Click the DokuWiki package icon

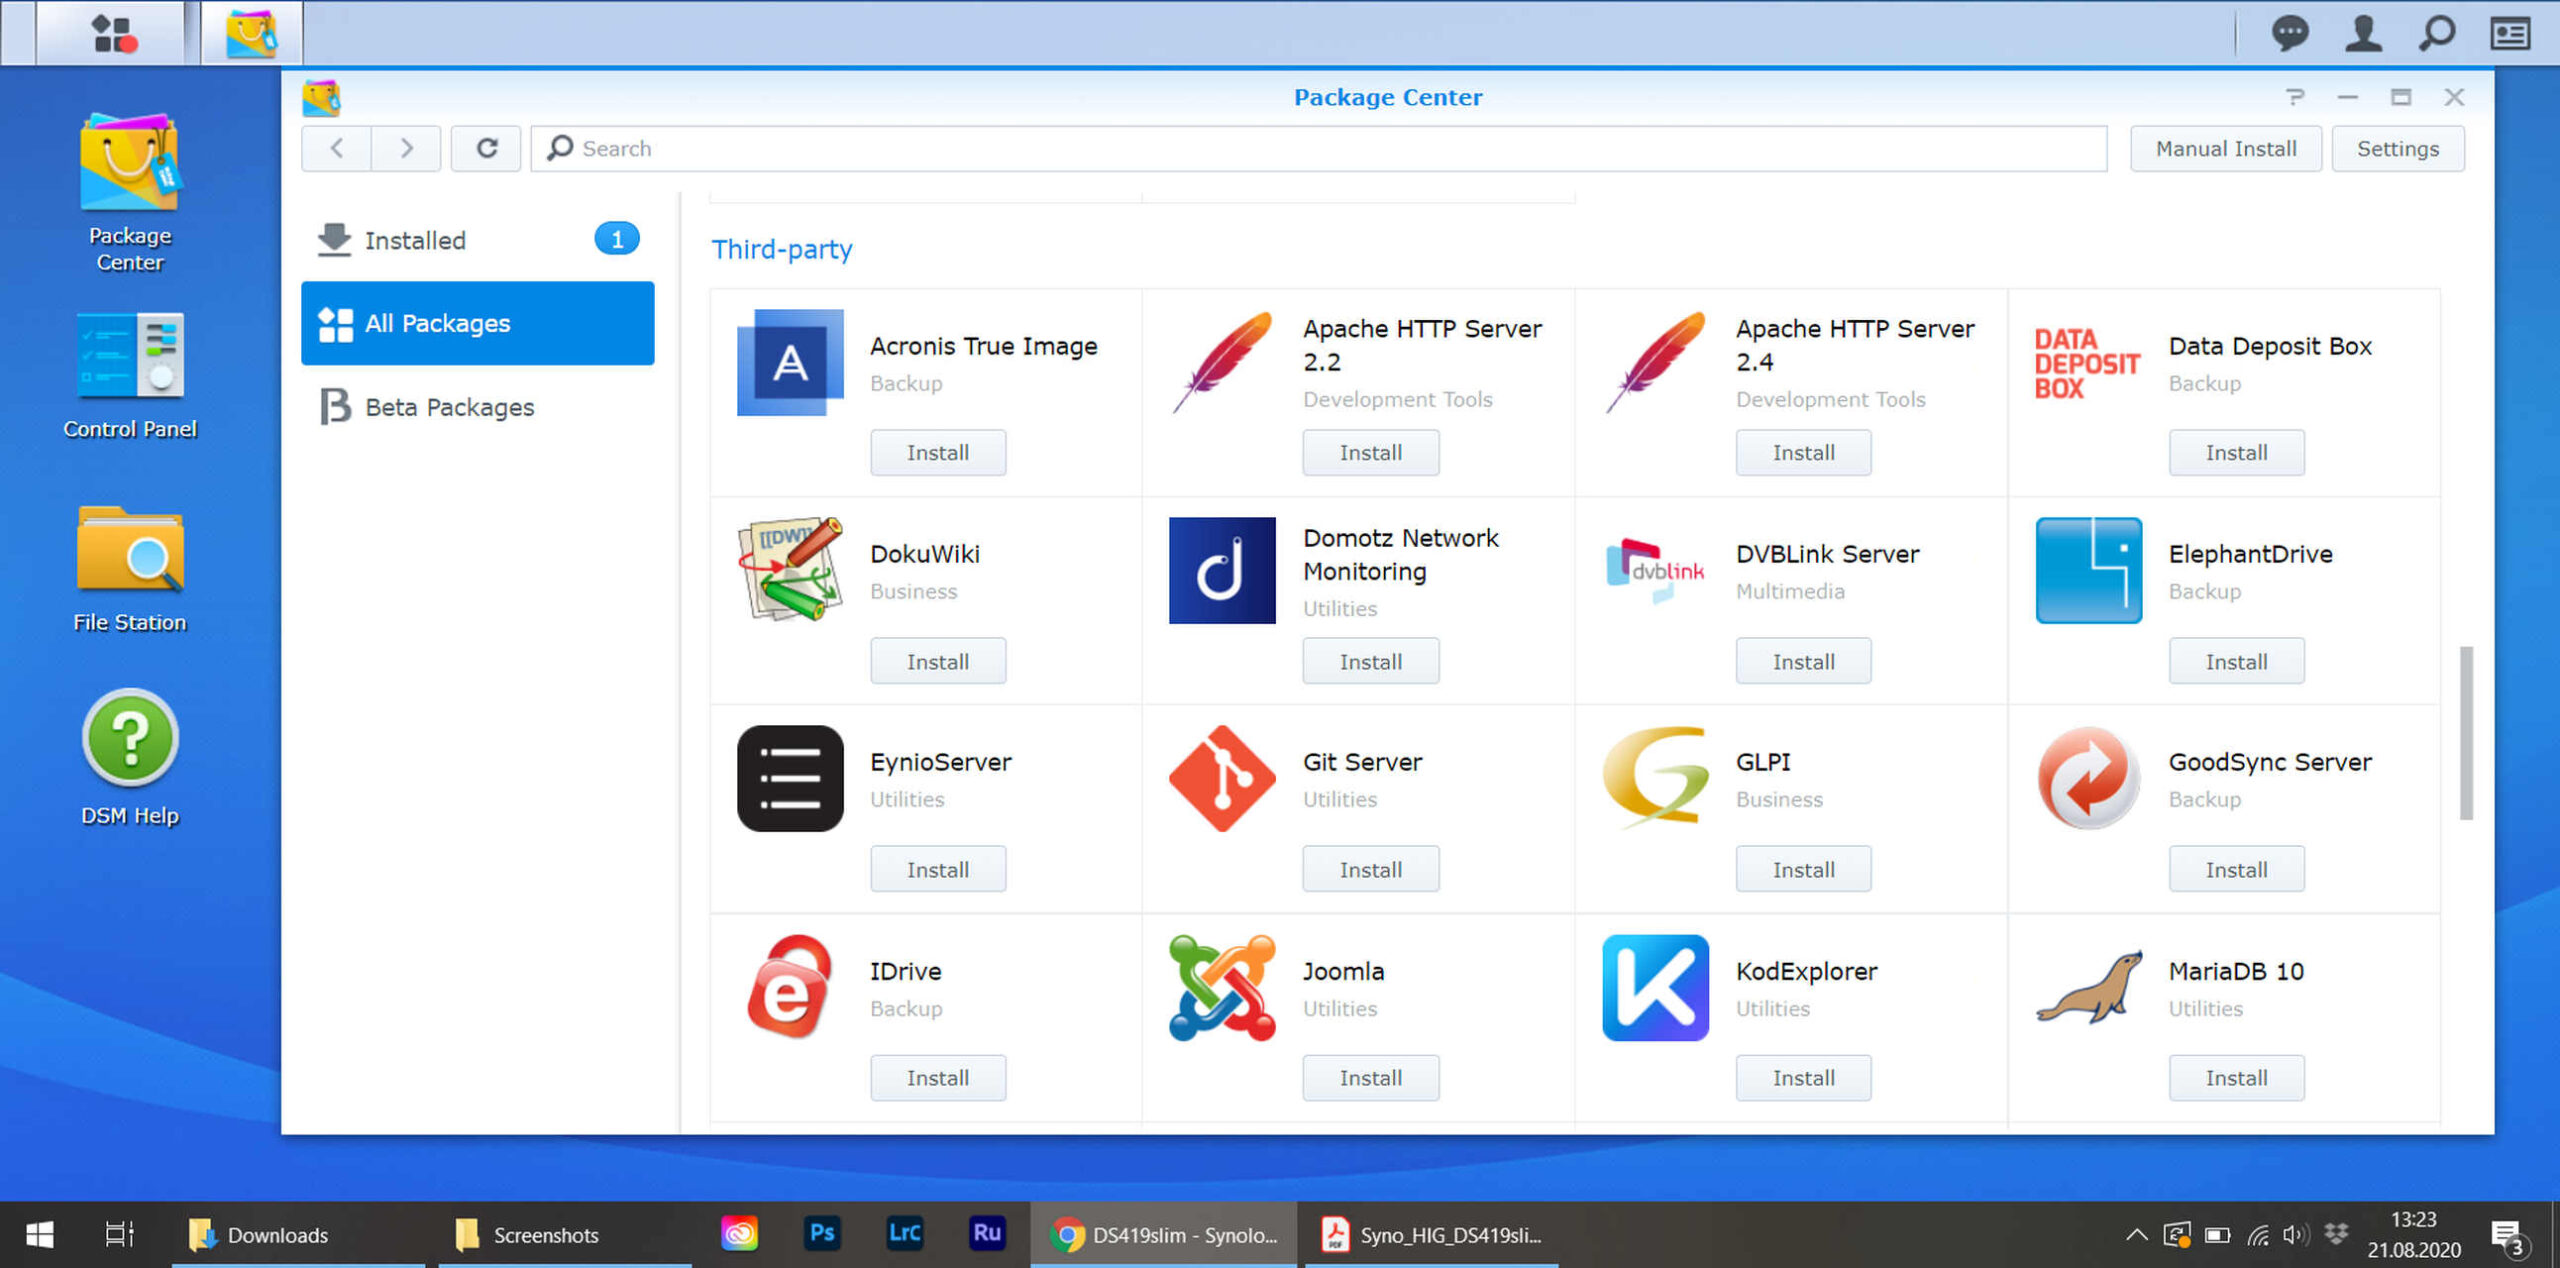pyautogui.click(x=790, y=569)
